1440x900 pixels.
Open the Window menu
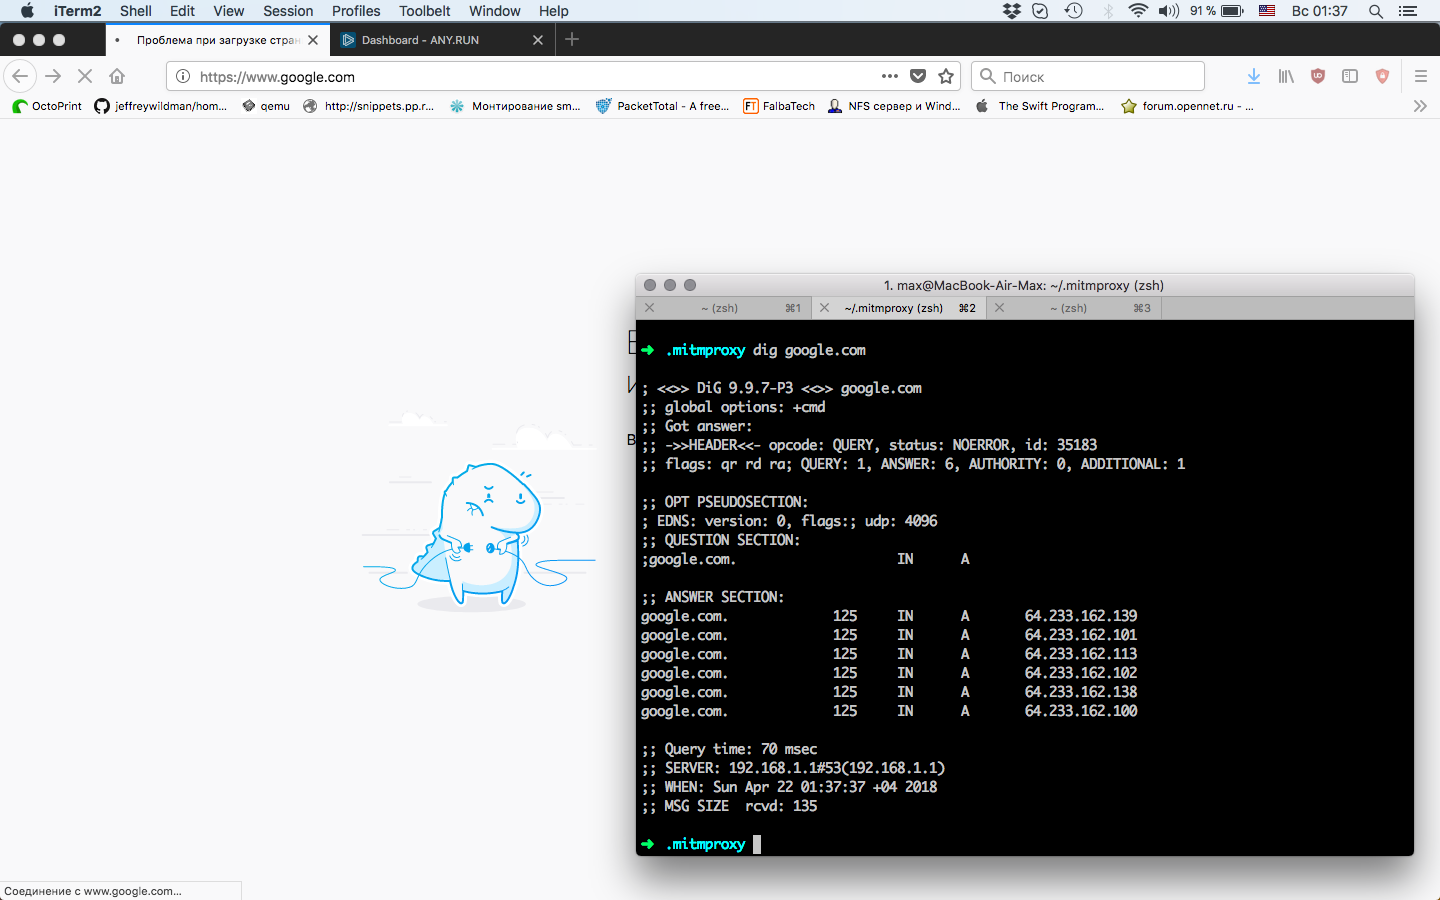coord(495,11)
